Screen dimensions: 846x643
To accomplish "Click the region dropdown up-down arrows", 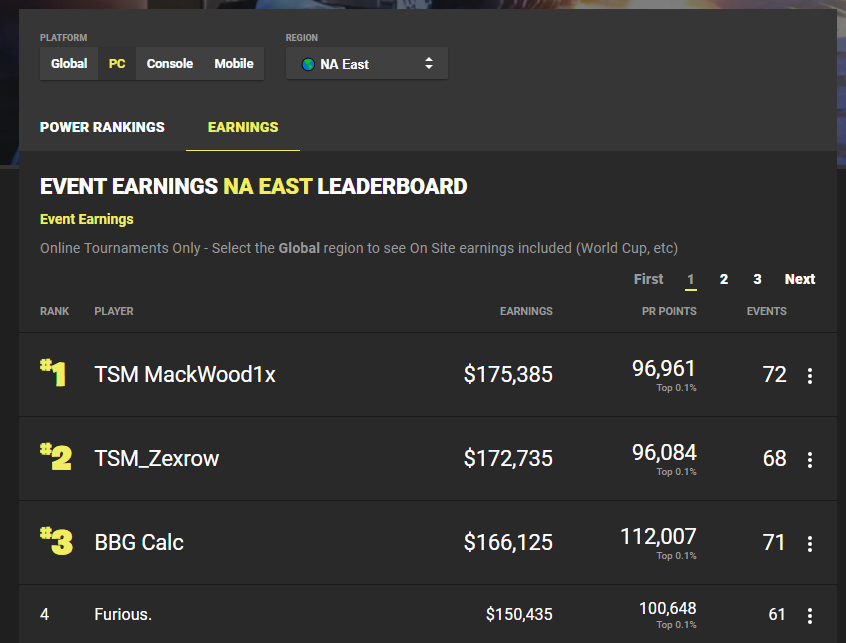I will tap(429, 63).
